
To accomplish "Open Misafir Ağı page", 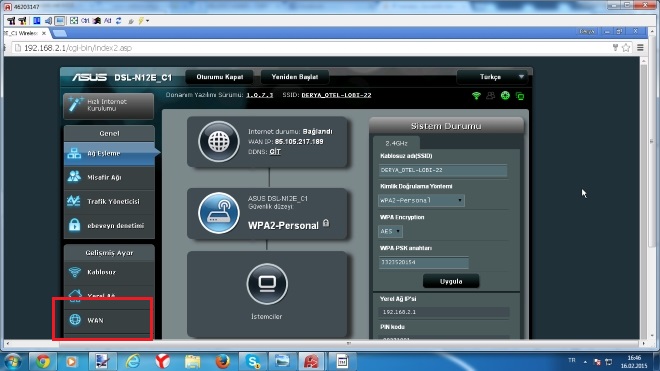I will 109,177.
